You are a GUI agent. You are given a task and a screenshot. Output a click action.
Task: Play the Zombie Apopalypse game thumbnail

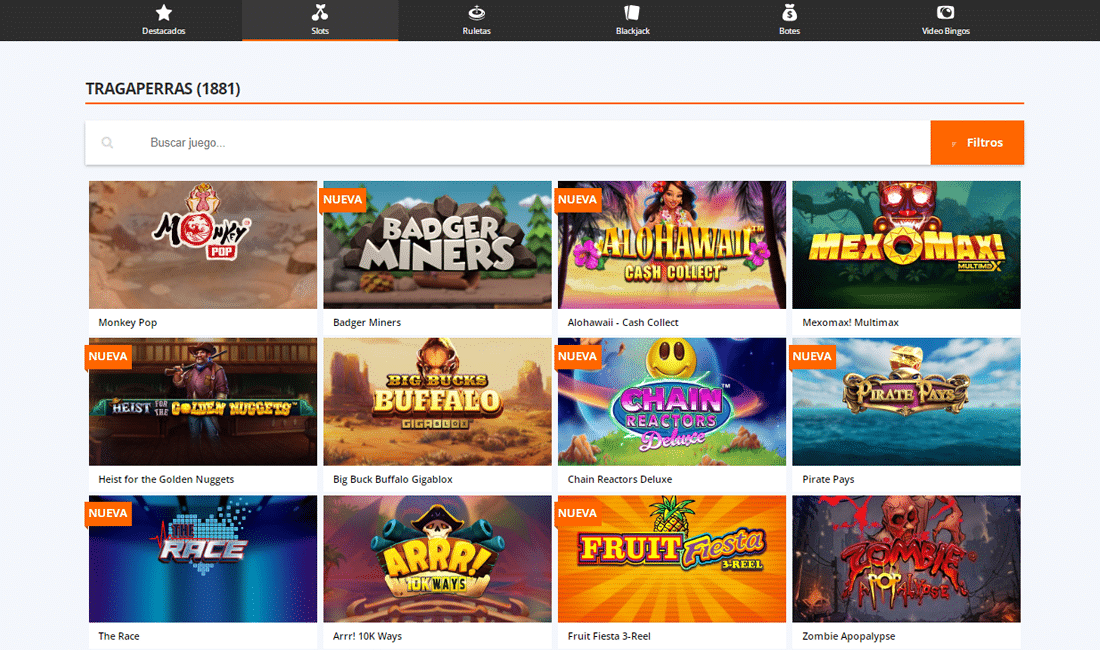[906, 559]
